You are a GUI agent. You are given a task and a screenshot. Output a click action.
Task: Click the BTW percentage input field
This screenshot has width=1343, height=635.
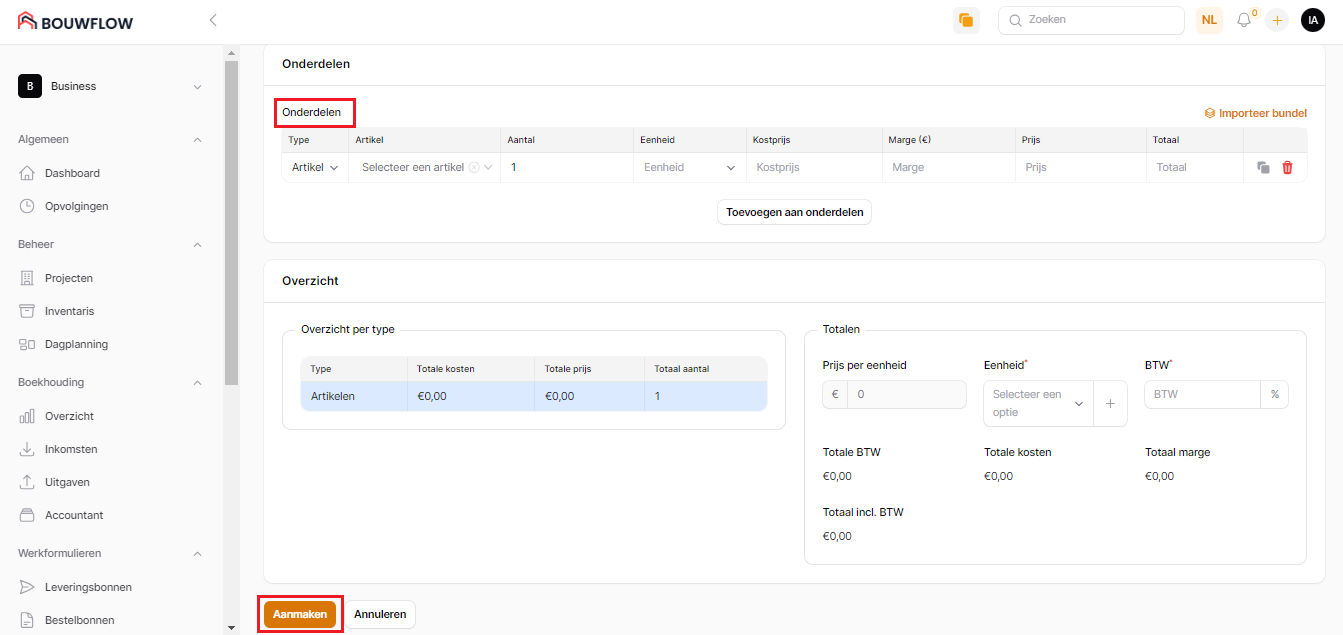tap(1202, 394)
